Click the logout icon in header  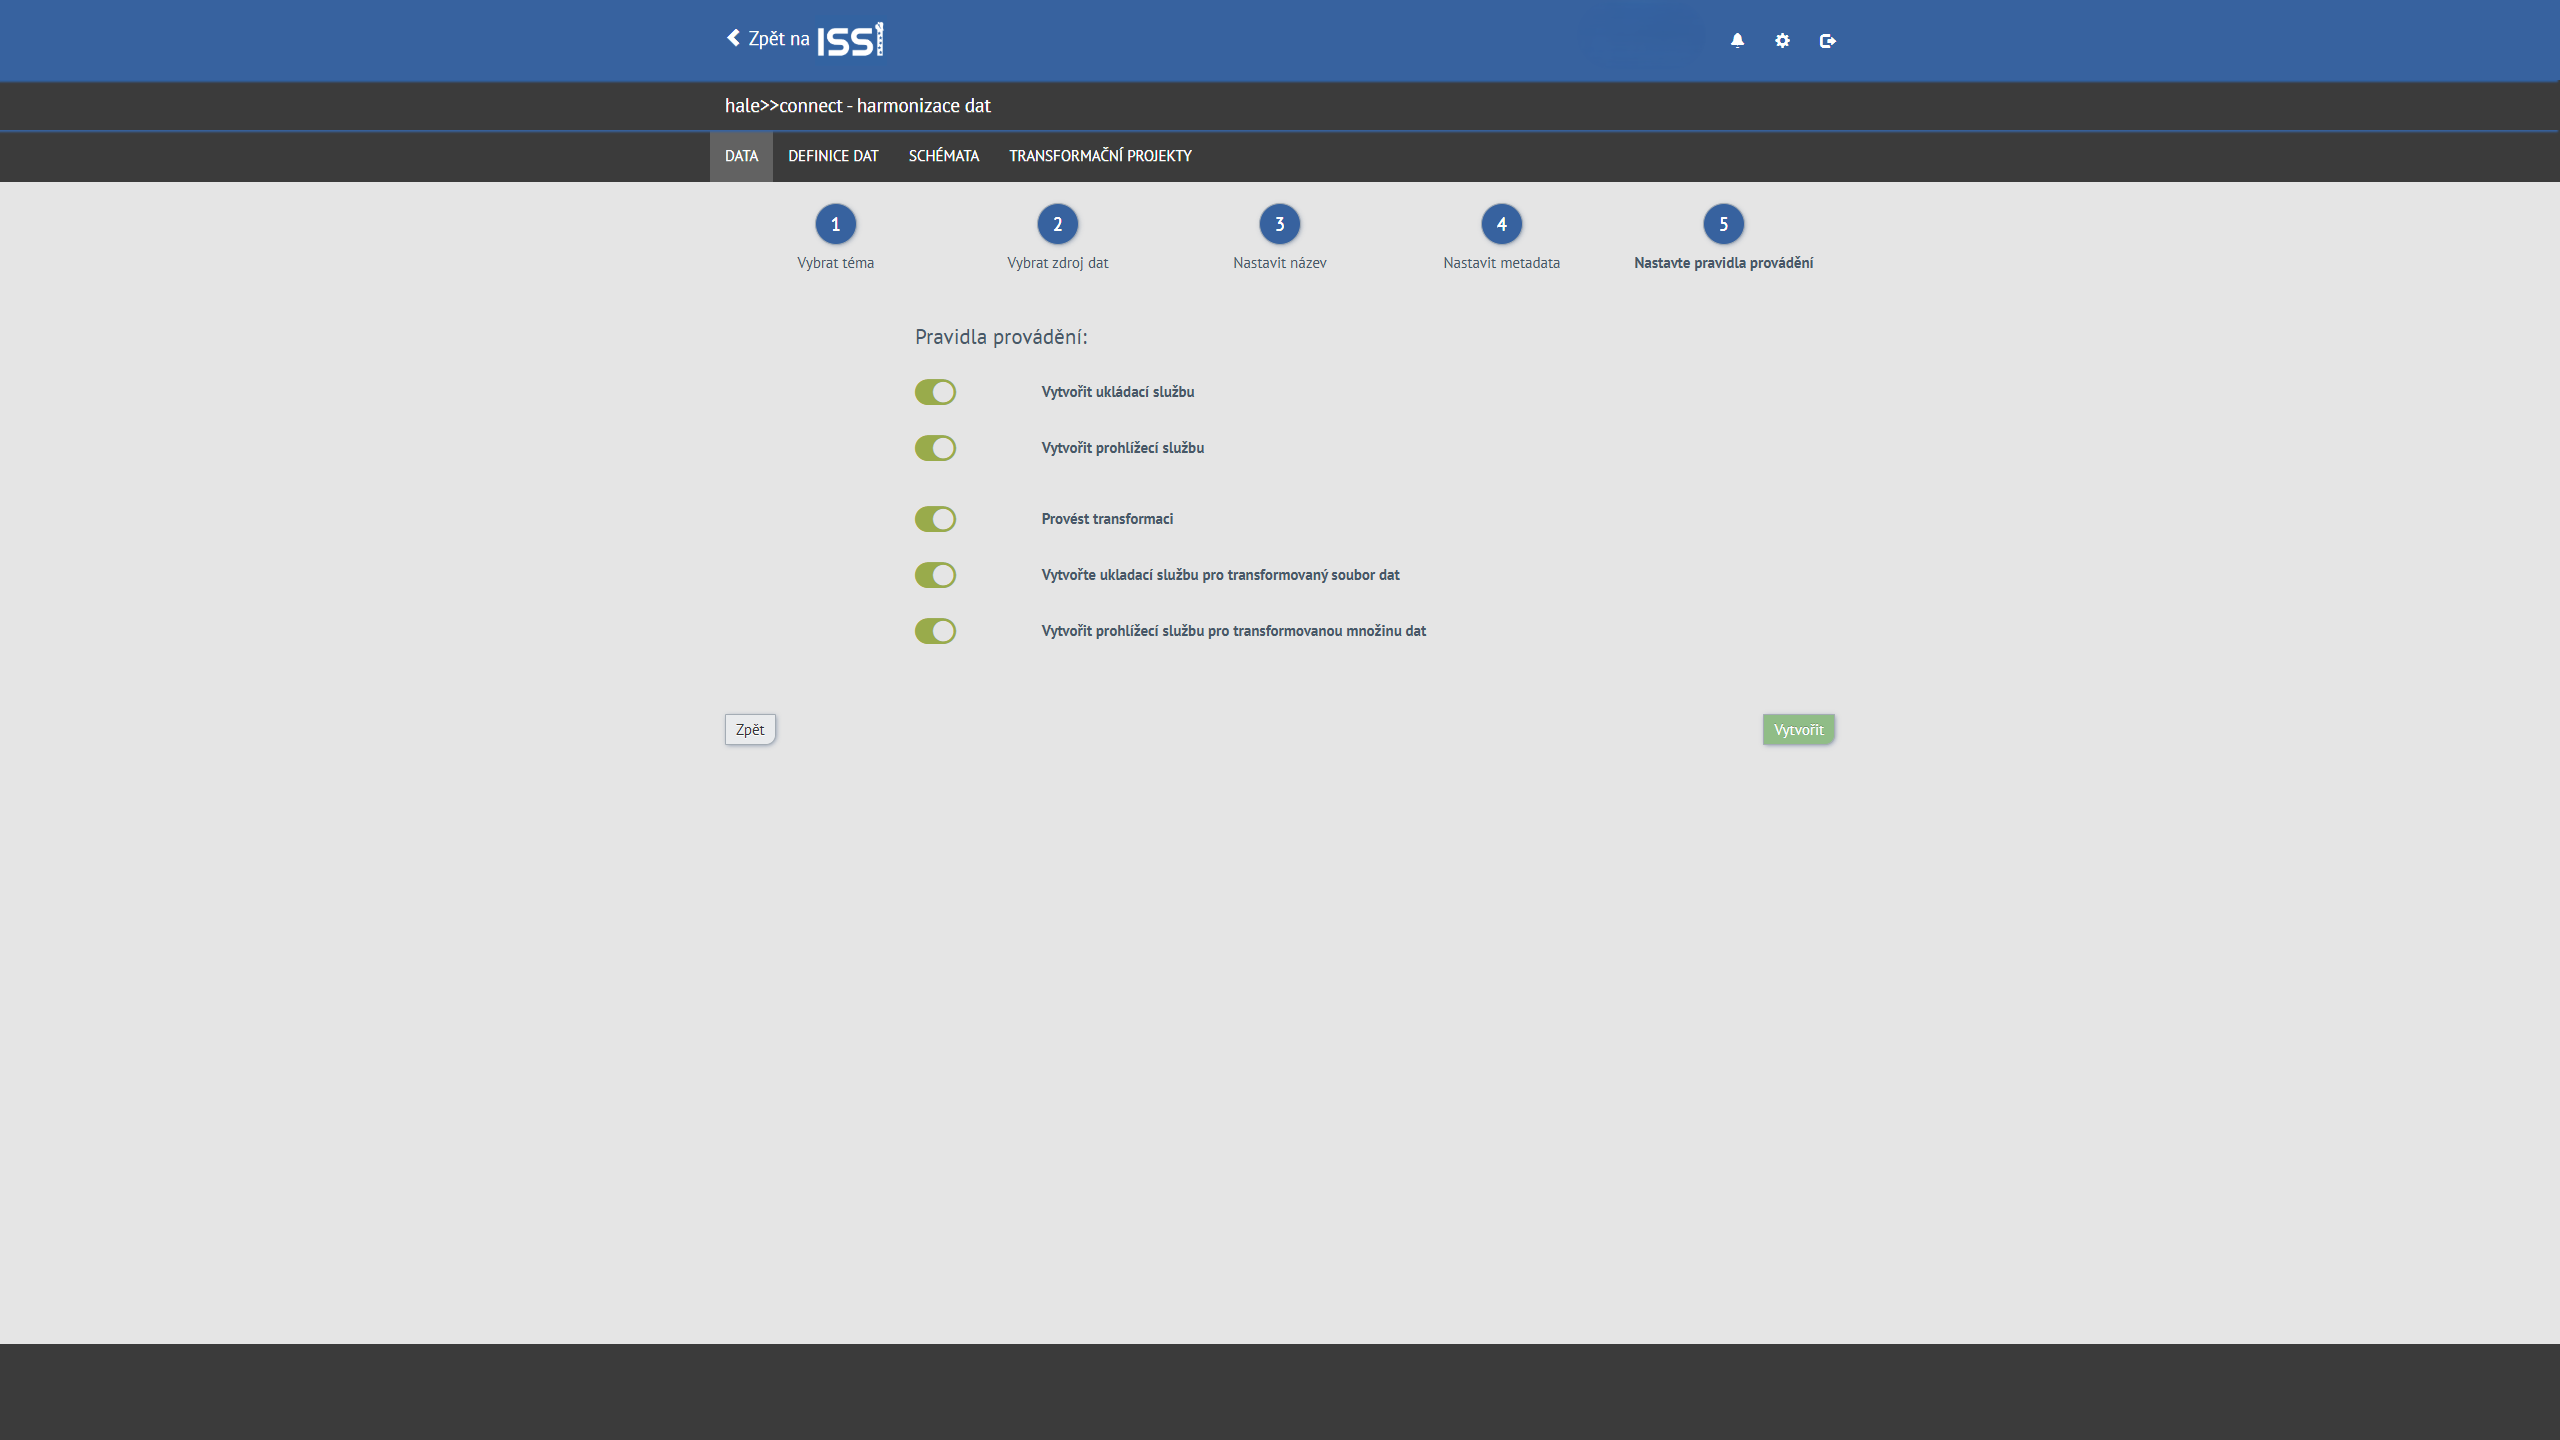coord(1827,41)
